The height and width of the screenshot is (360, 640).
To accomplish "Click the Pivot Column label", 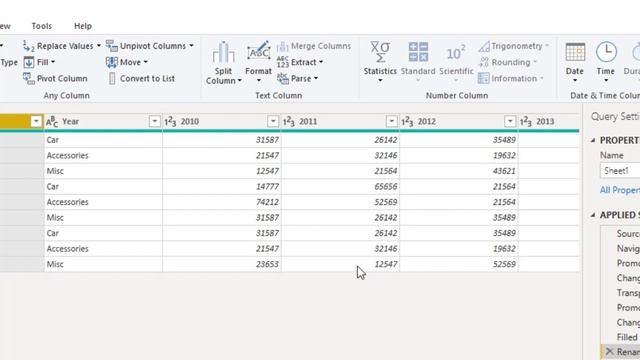I will point(62,78).
